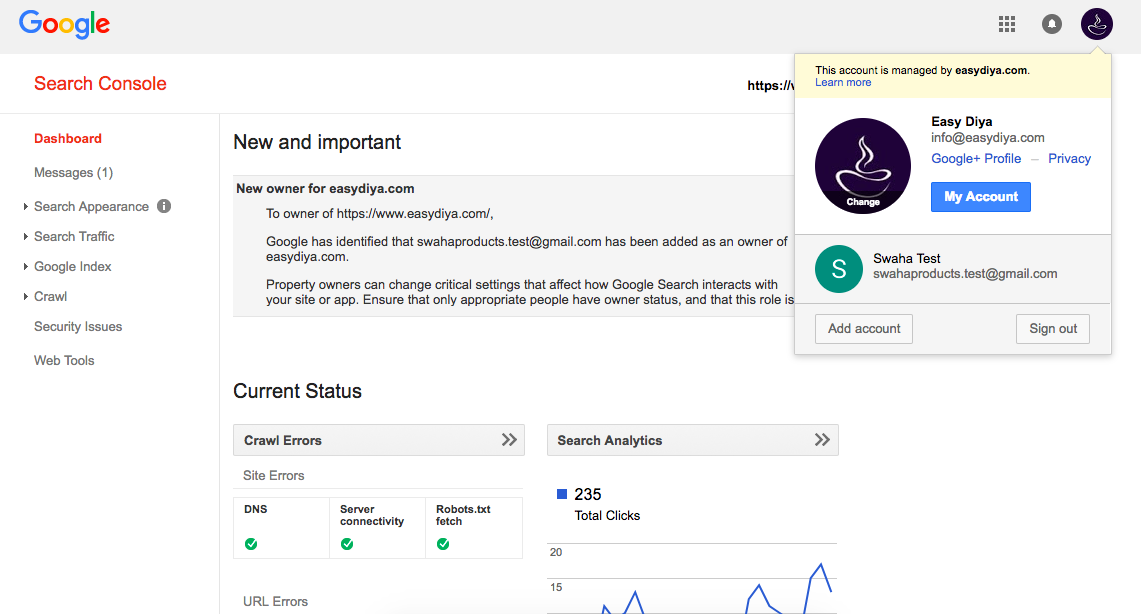Open the New owner for easydiya.com message
The height and width of the screenshot is (614, 1141).
(x=325, y=188)
